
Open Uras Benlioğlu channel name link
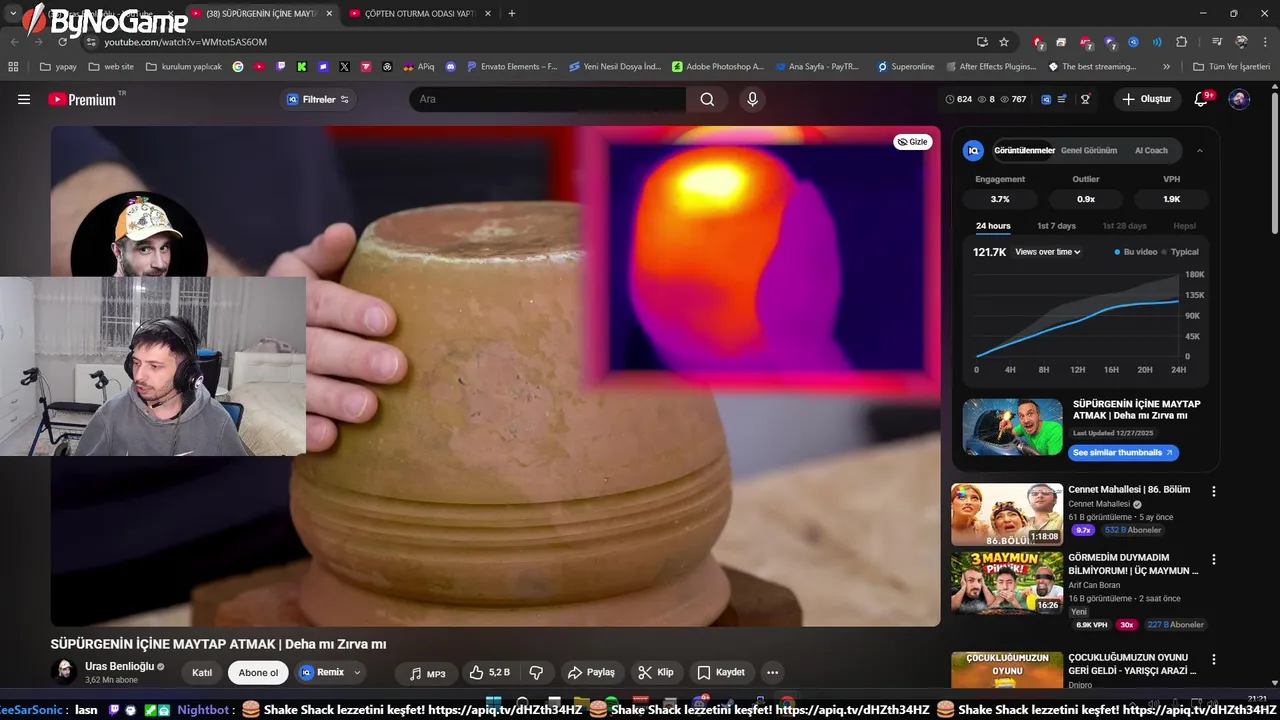(119, 667)
